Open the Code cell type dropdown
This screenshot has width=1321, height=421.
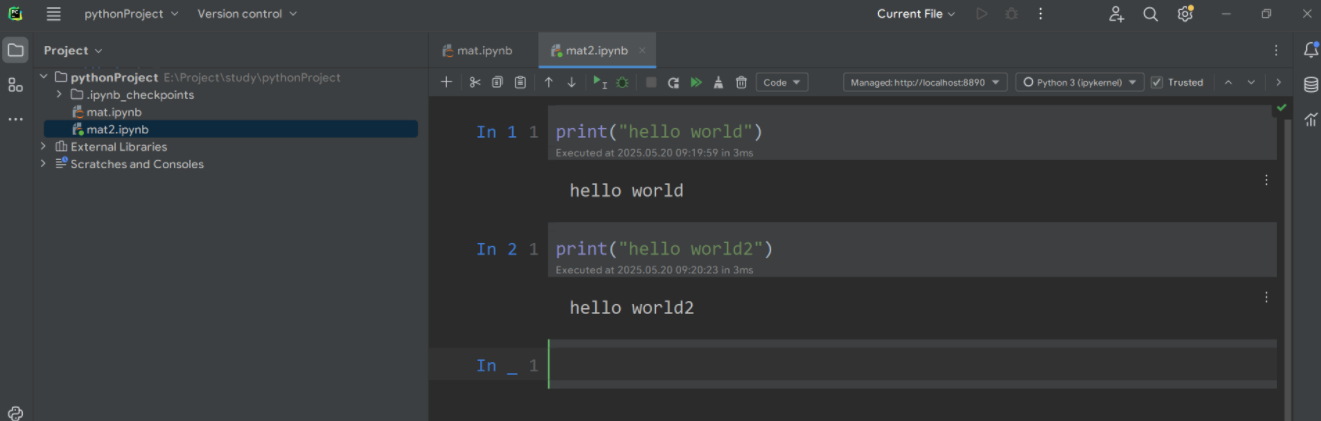pyautogui.click(x=782, y=82)
